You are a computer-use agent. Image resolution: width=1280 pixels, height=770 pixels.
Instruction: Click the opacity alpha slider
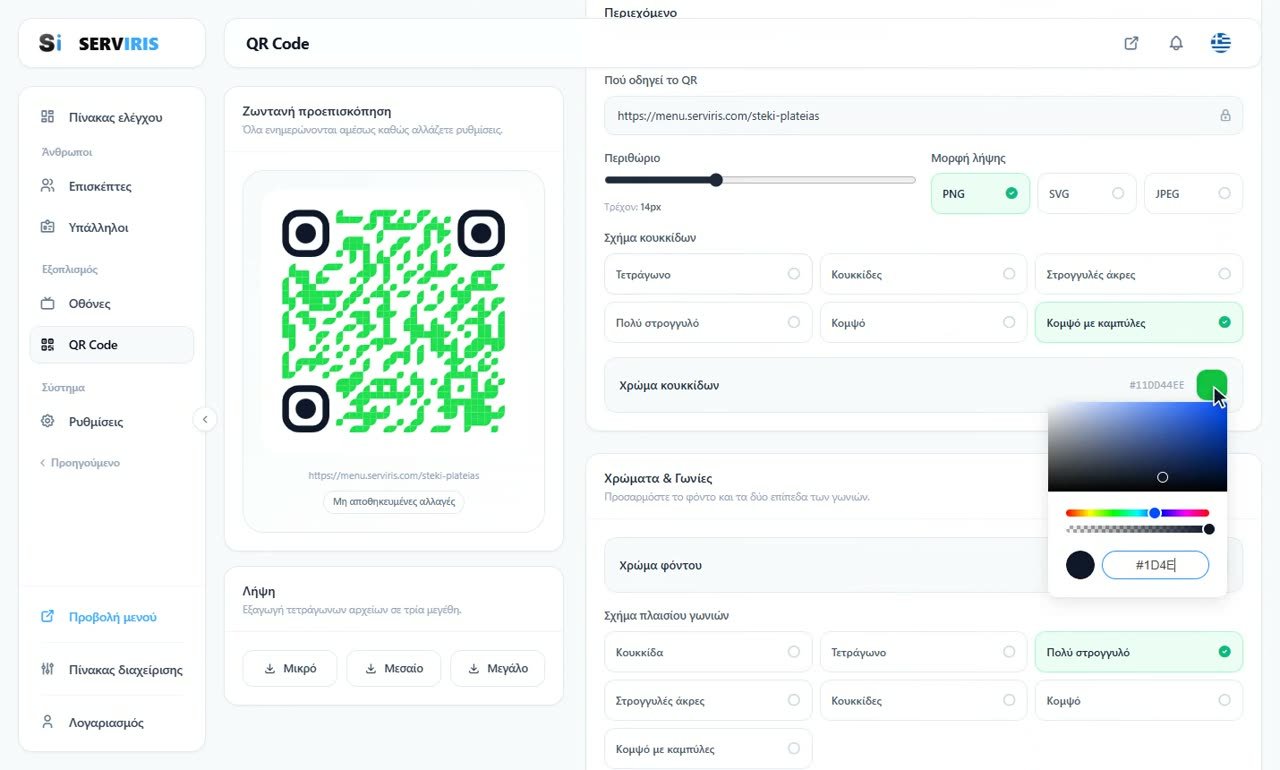coord(1137,529)
